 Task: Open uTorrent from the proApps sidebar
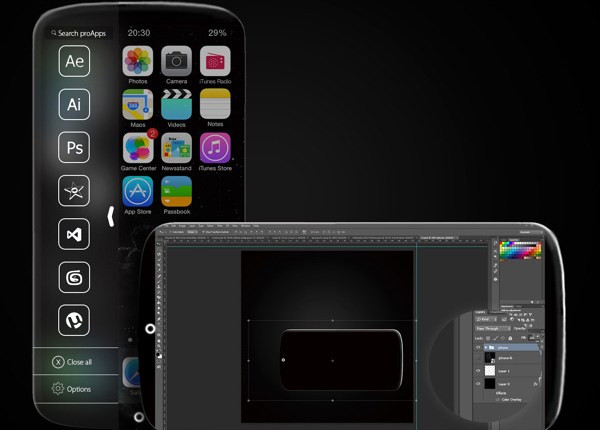tap(74, 320)
